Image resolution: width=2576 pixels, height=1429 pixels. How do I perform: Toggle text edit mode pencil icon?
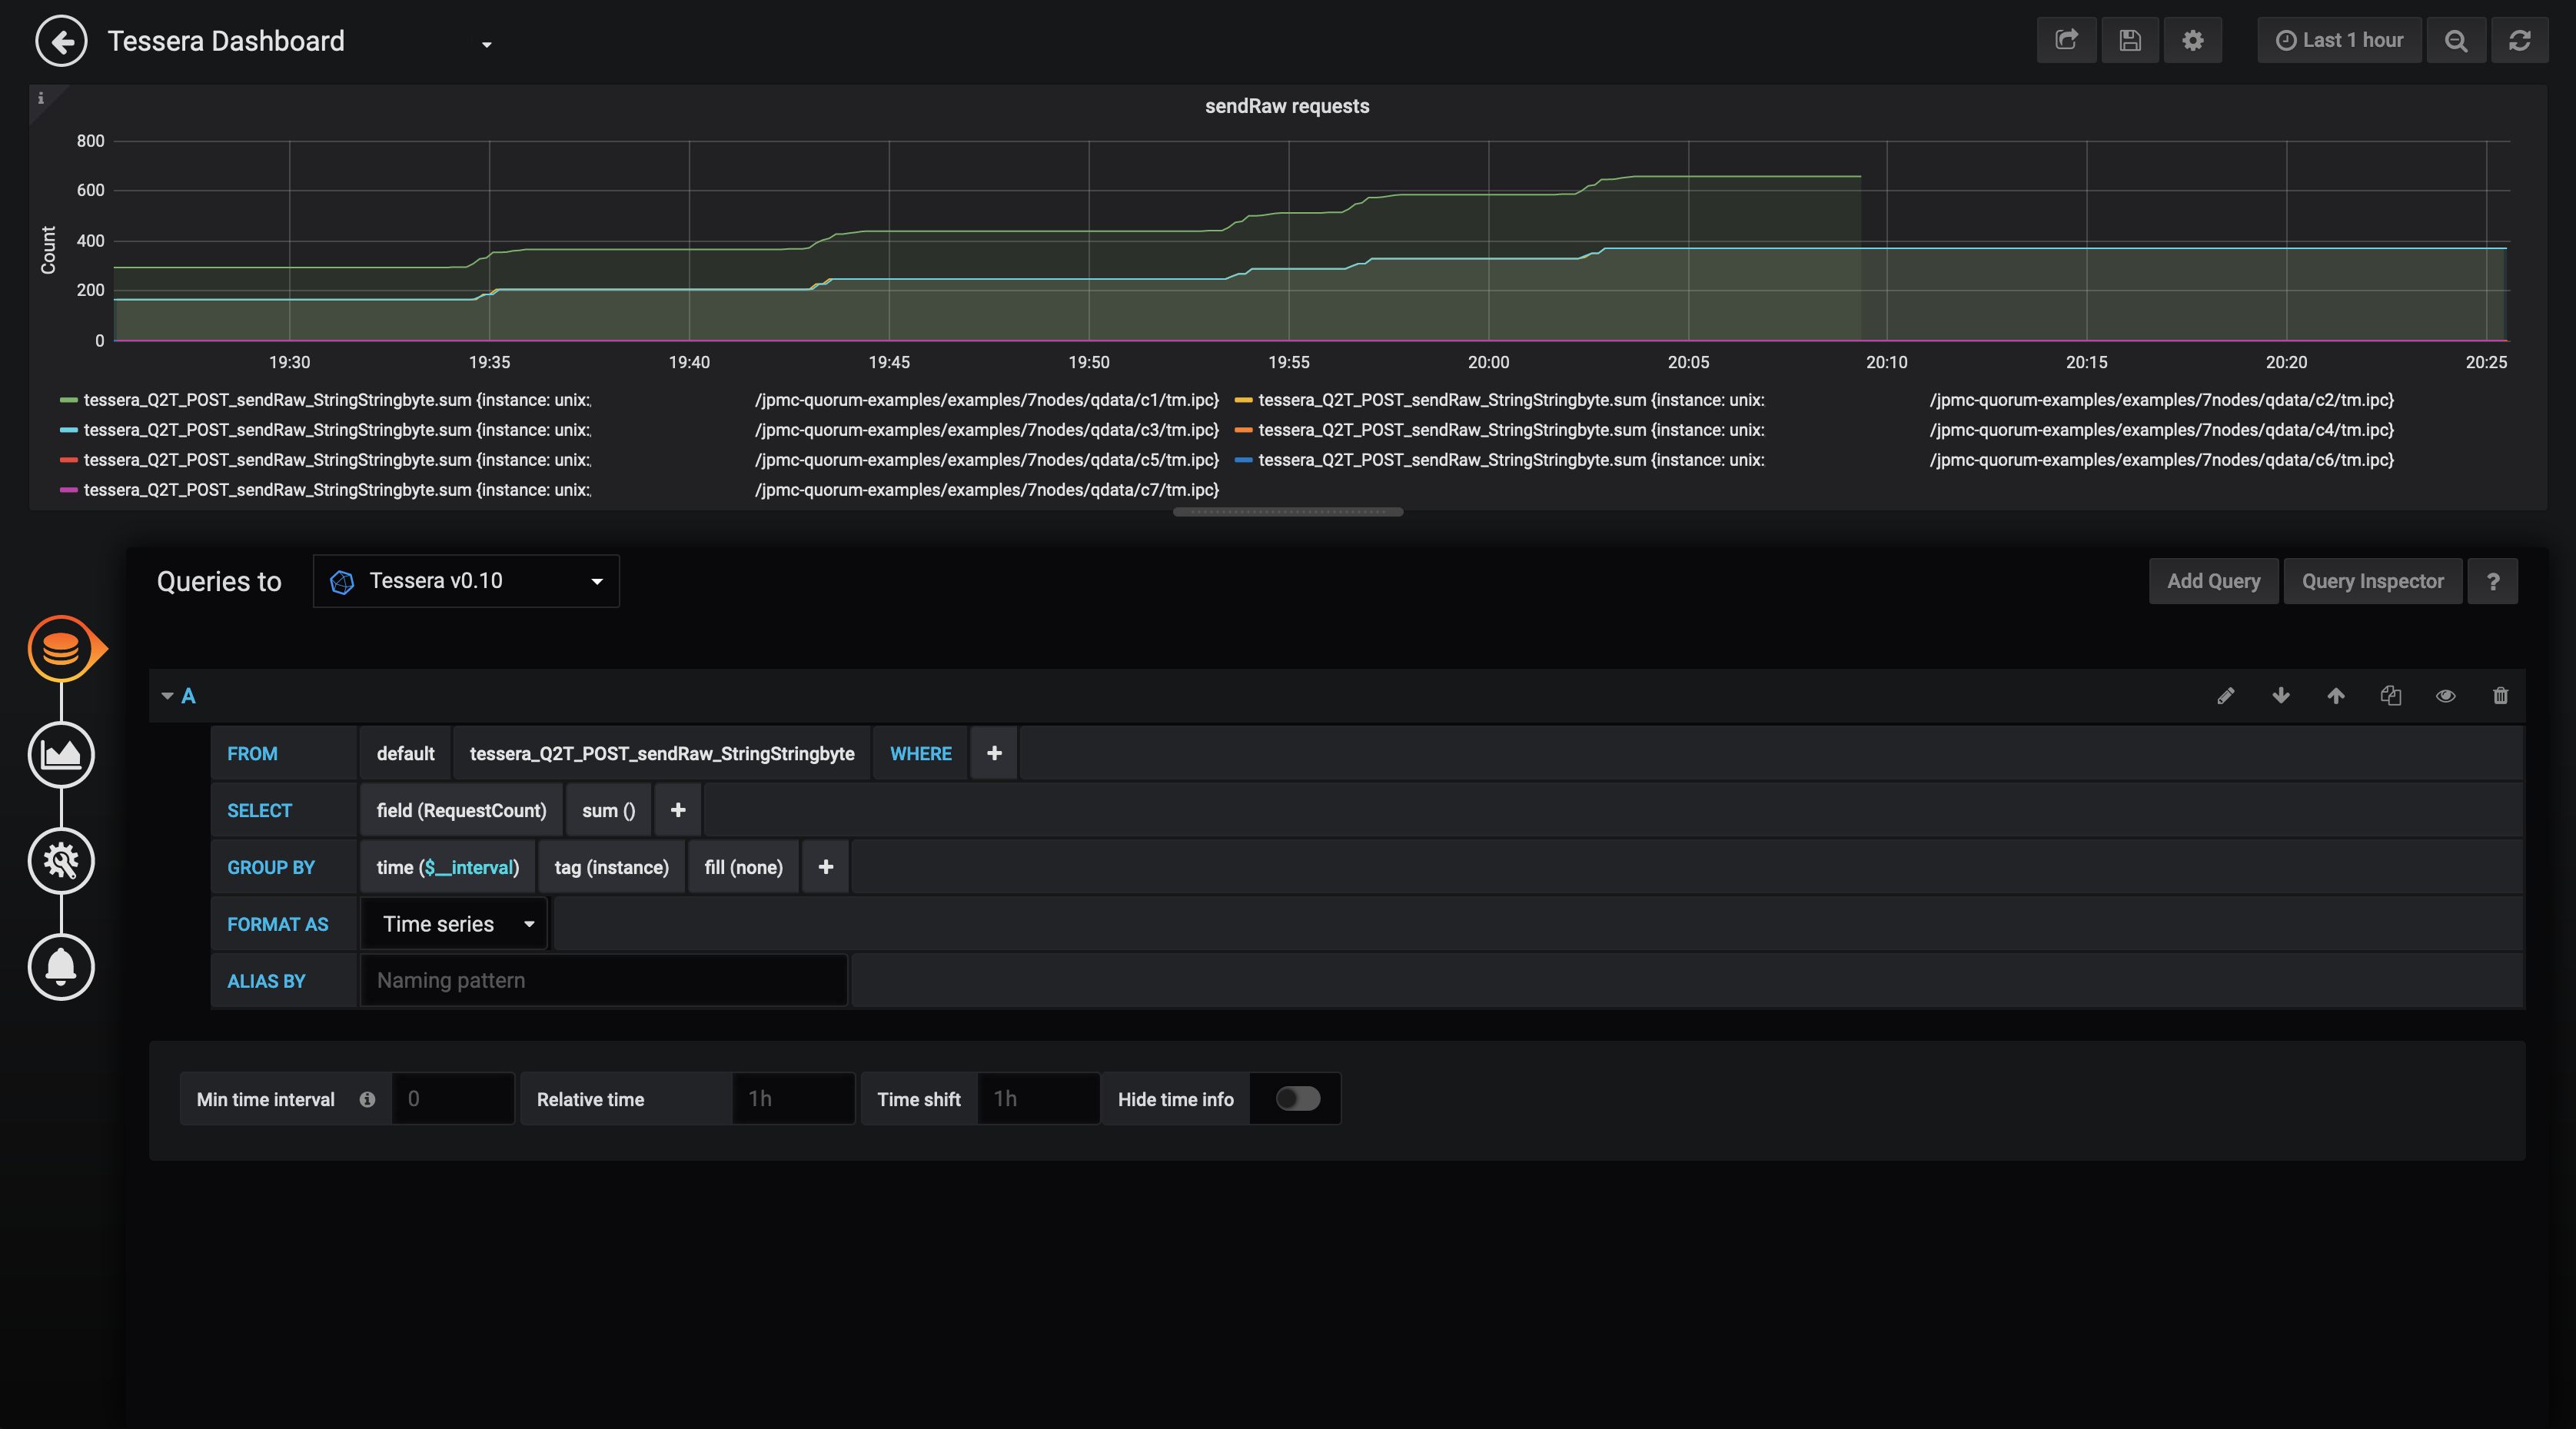(x=2225, y=696)
